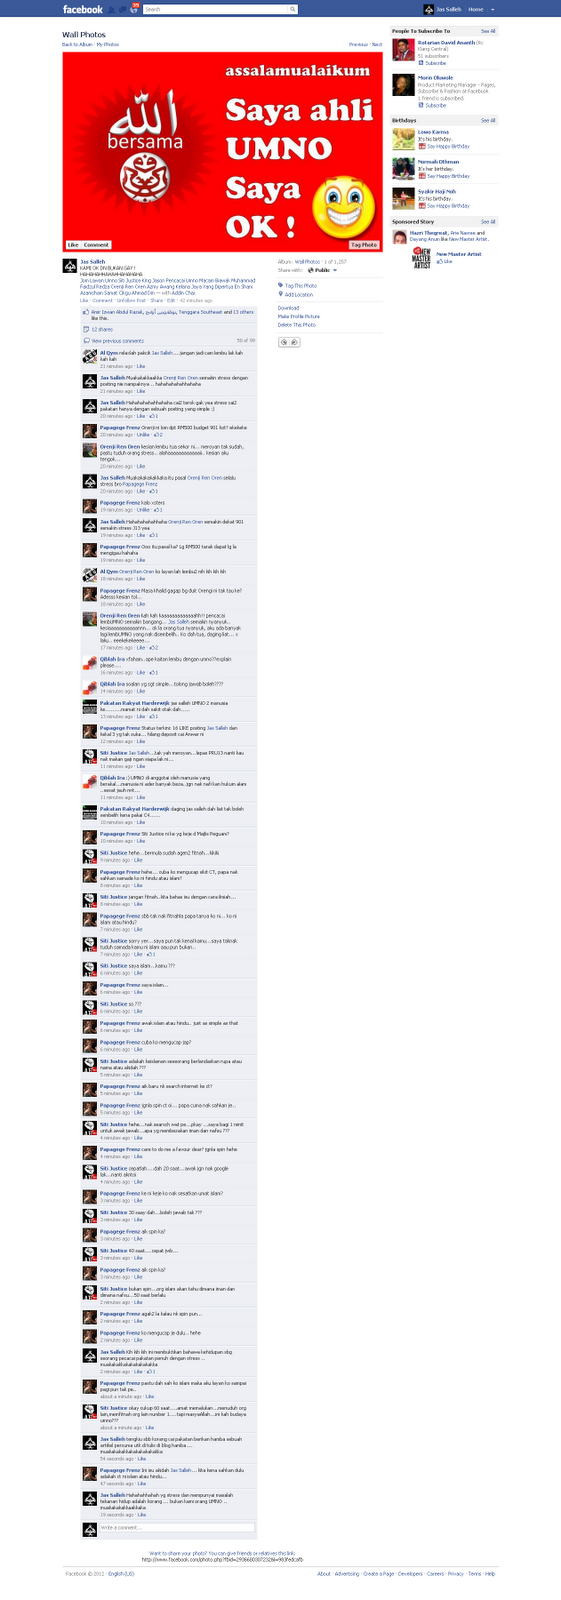The image size is (561, 1600).
Task: Click the rotate photo left icon
Action: pos(283,342)
